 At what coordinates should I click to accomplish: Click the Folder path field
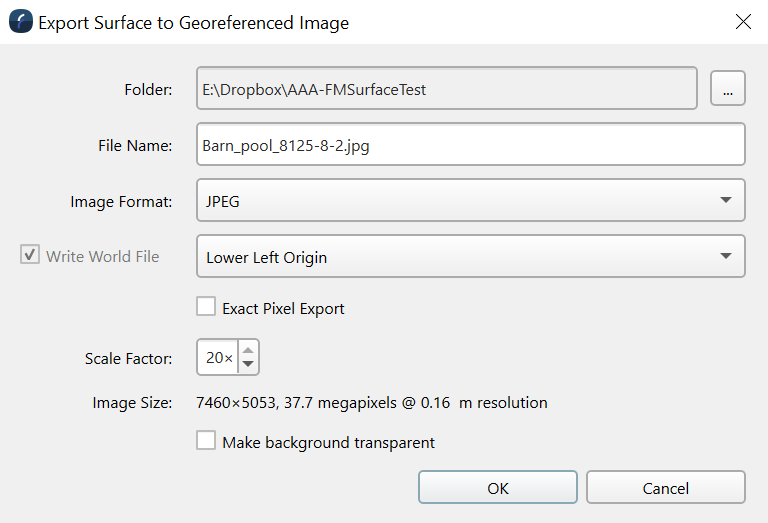446,89
